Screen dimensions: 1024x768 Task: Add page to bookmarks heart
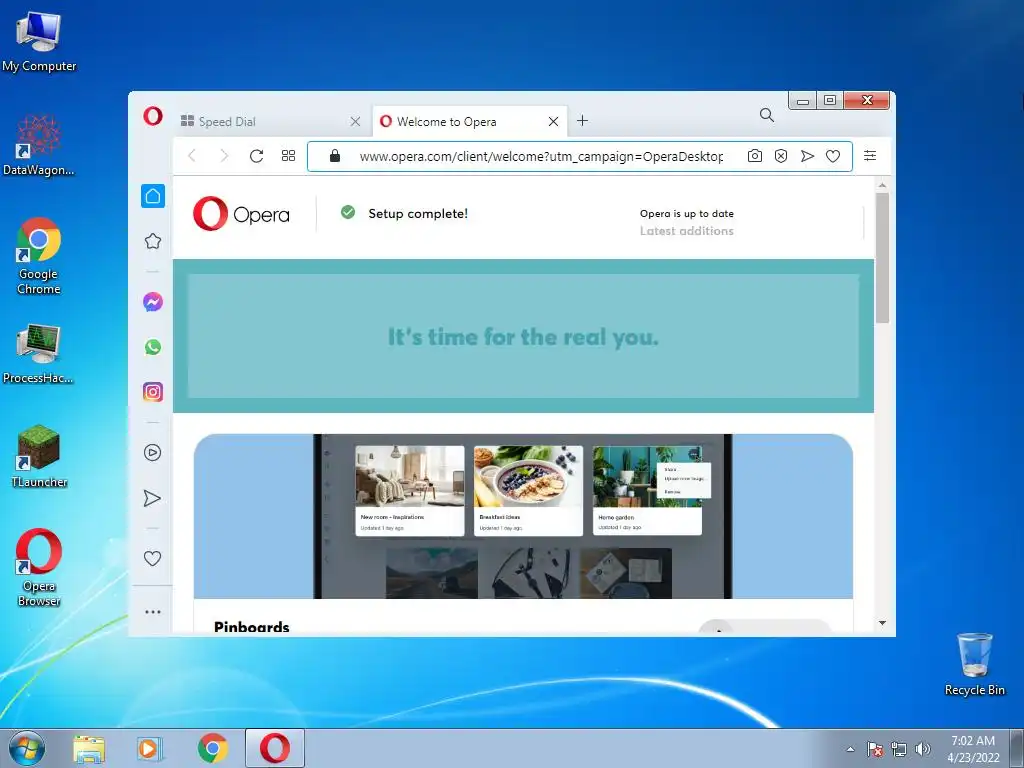833,156
